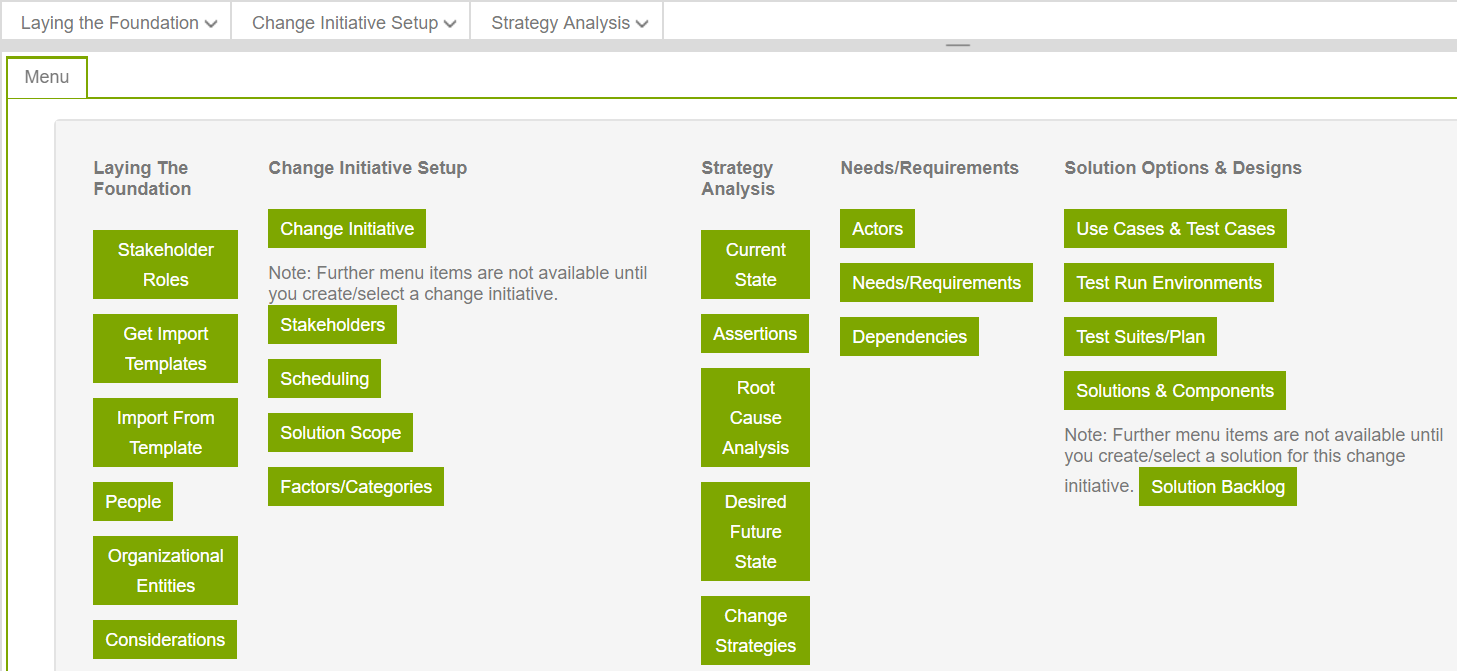Screen dimensions: 1457x671
Task: Open Organizational Entities
Action: 165,571
